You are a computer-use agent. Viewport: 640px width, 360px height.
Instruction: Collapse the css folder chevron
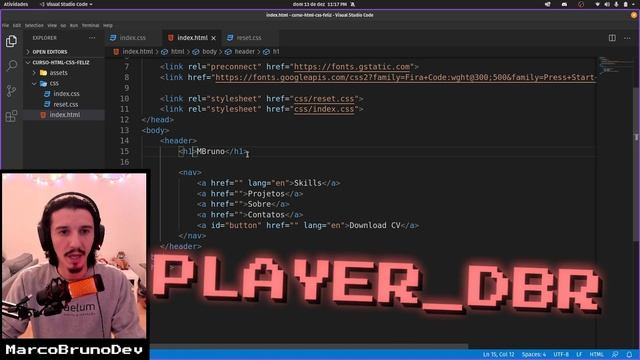click(34, 83)
